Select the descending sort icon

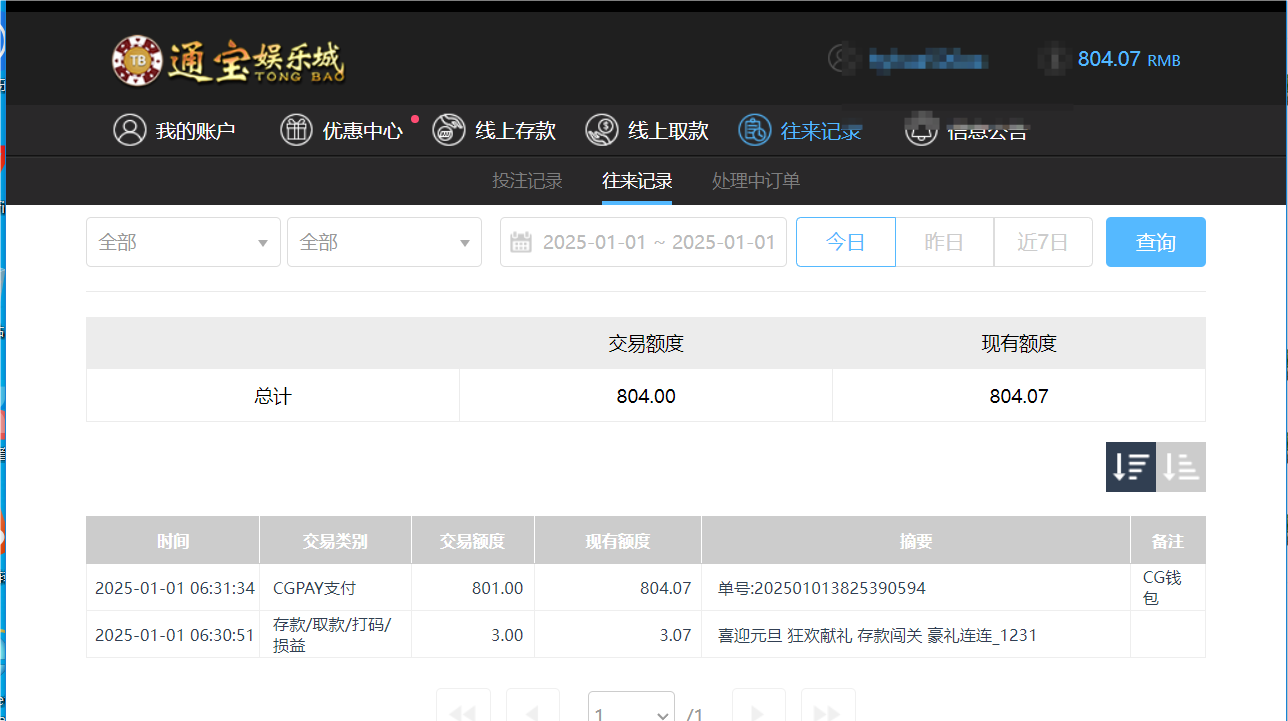(x=1130, y=466)
